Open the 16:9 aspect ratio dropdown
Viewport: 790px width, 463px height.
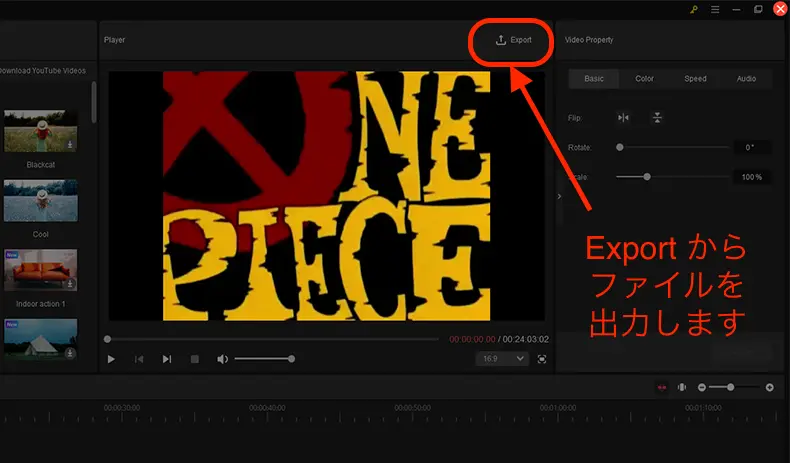[502, 359]
